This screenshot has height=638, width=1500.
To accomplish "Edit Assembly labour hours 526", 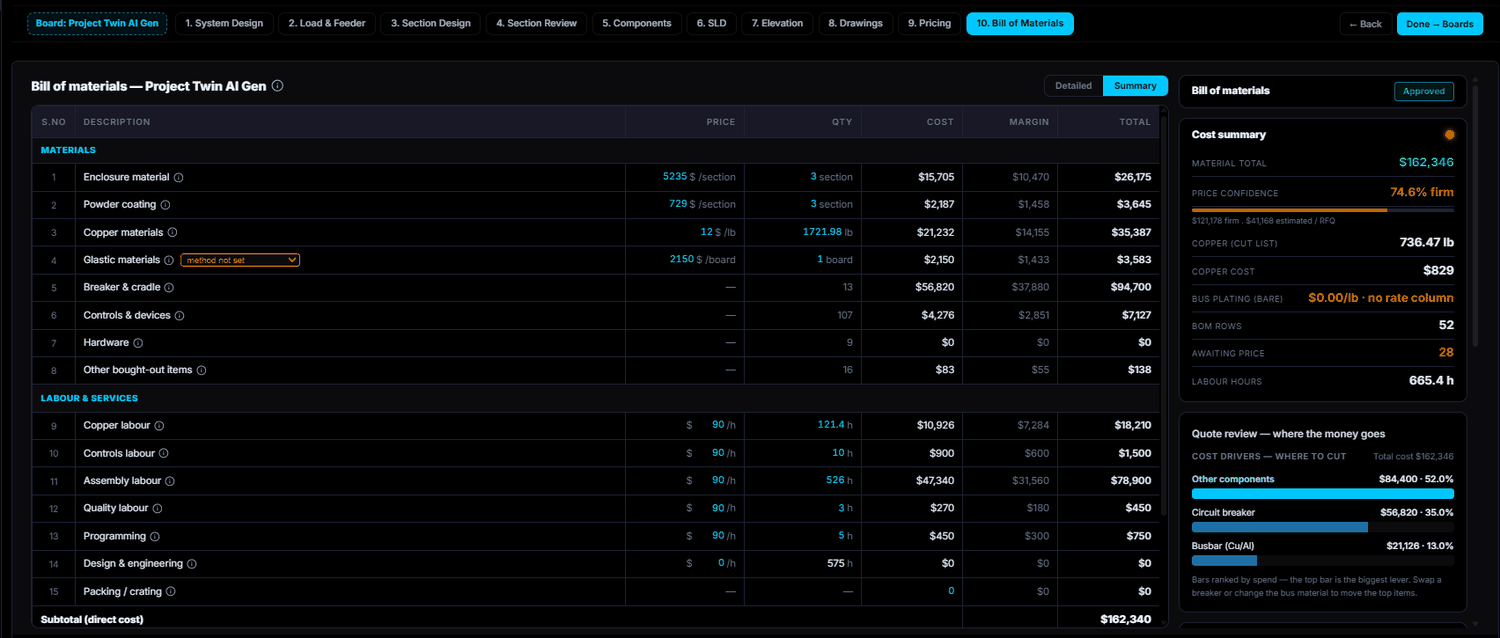I will tap(835, 480).
